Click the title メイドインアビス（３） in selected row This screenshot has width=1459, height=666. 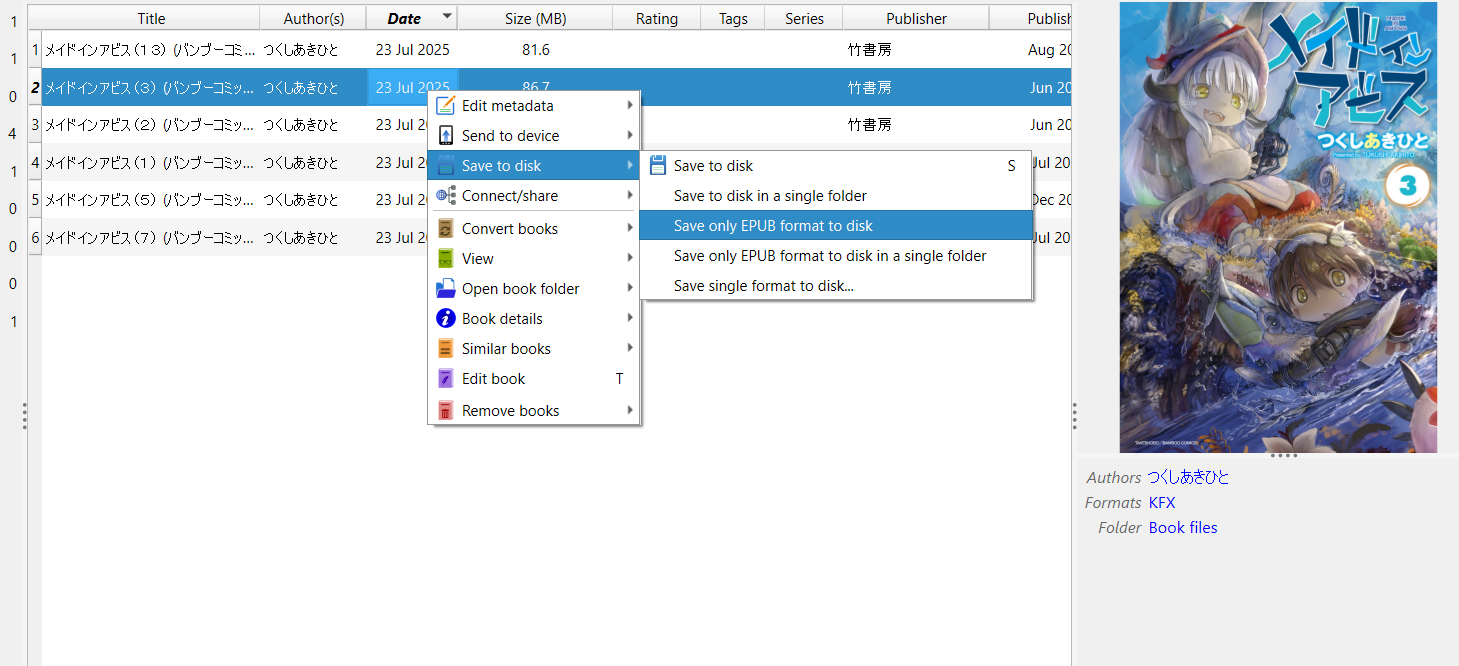pos(150,87)
